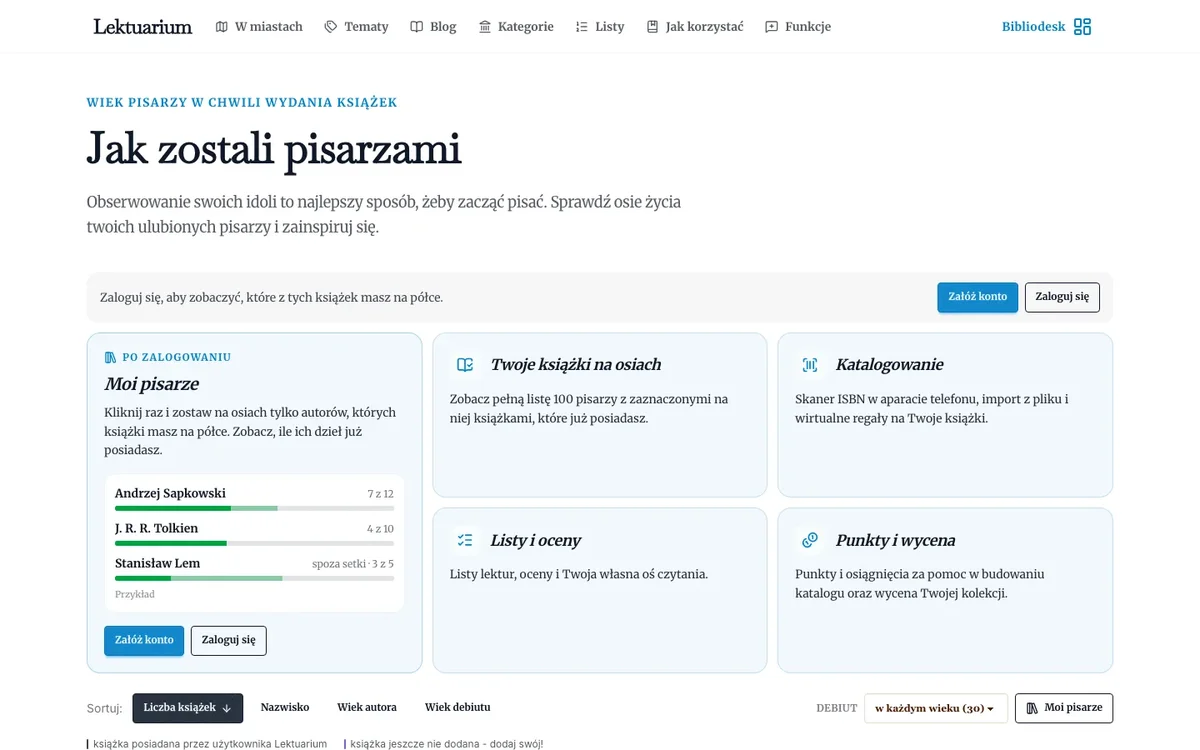This screenshot has height=750, width=1200.
Task: Go to the Lektuarium home logo
Action: point(143,27)
